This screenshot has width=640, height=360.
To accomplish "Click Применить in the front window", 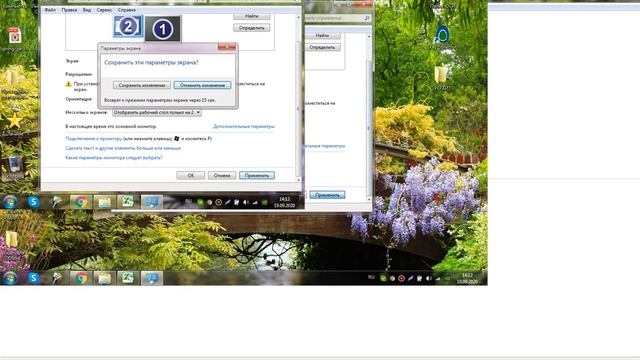I will pos(257,176).
